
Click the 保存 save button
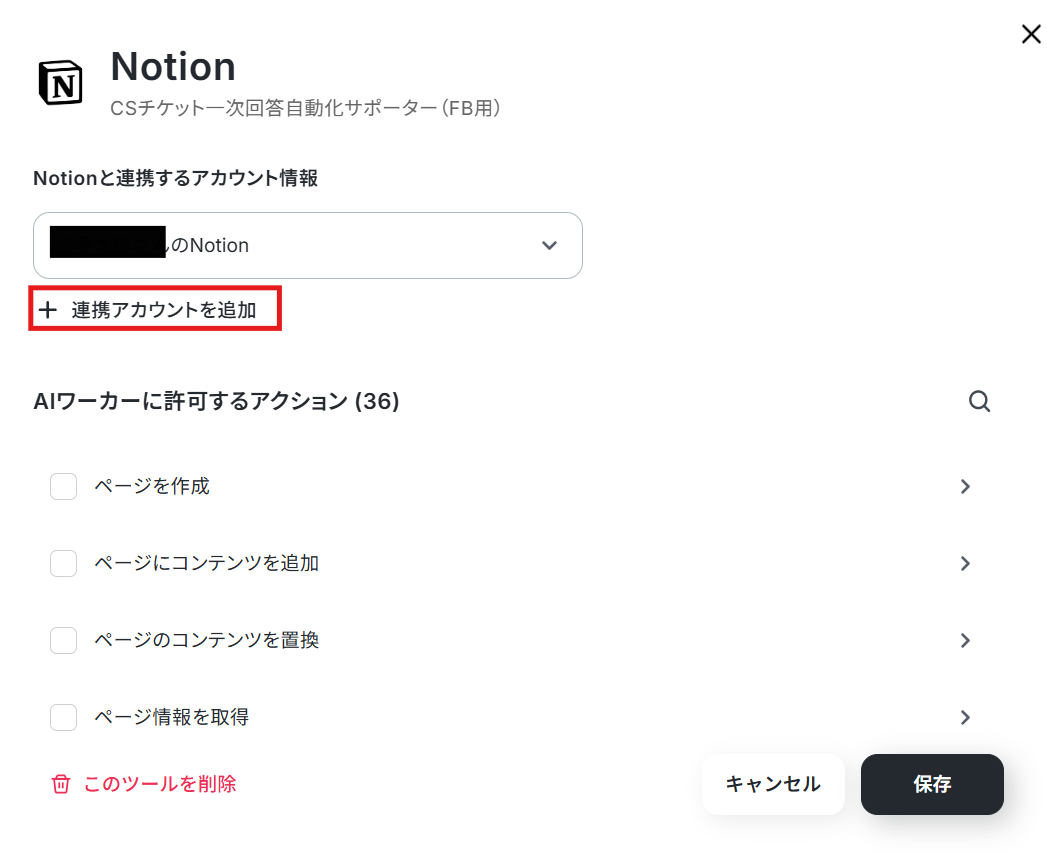coord(932,784)
